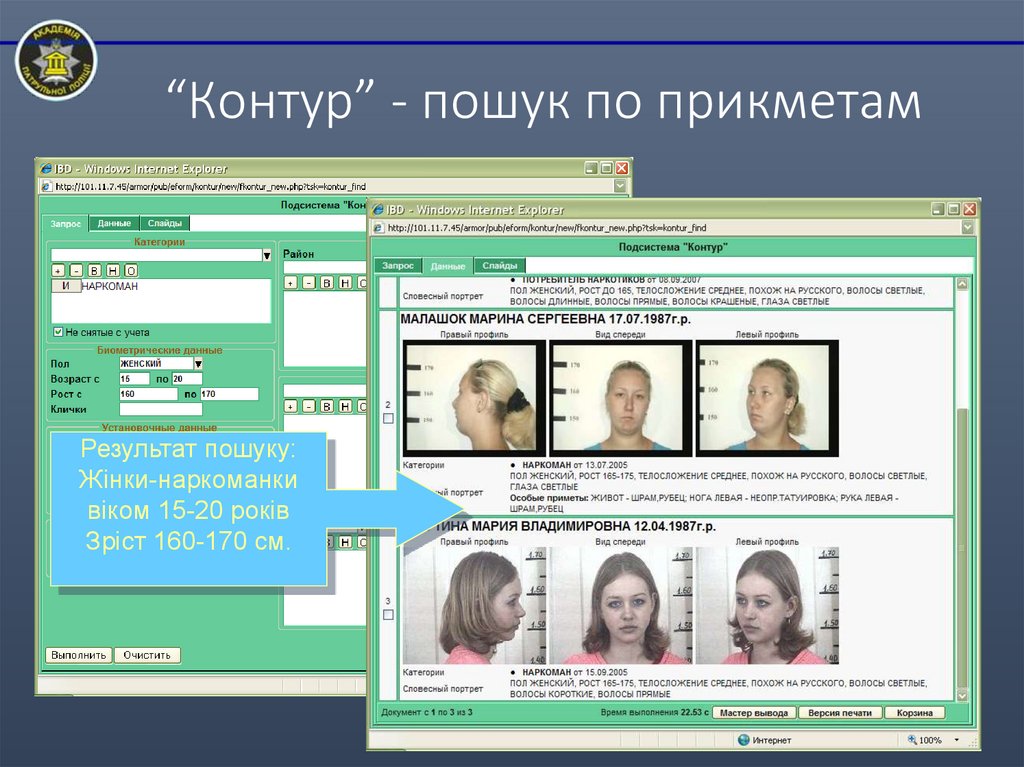Click the Возраст с field containing 15
The image size is (1024, 767).
pos(134,379)
